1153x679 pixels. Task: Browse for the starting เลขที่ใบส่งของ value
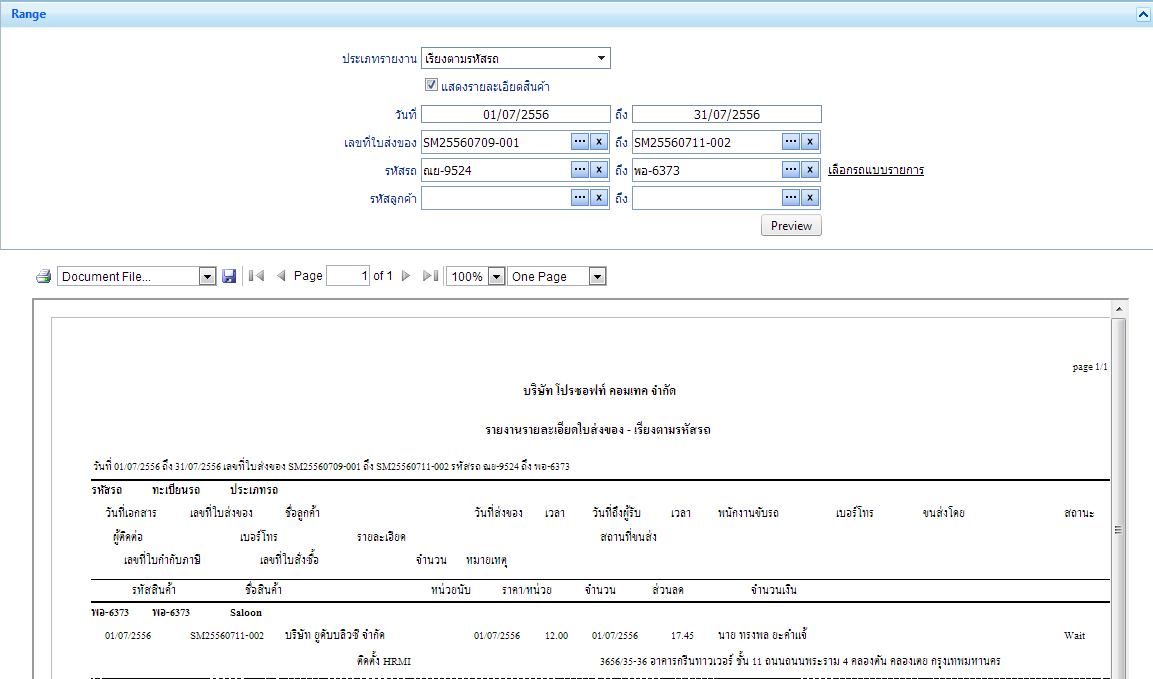580,142
